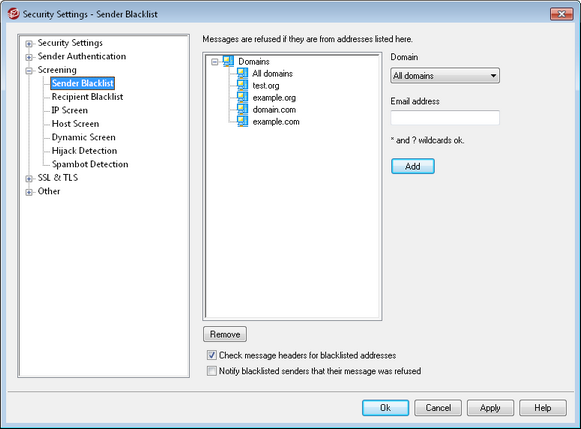
Task: Click the icon beside All domains
Action: (242, 73)
